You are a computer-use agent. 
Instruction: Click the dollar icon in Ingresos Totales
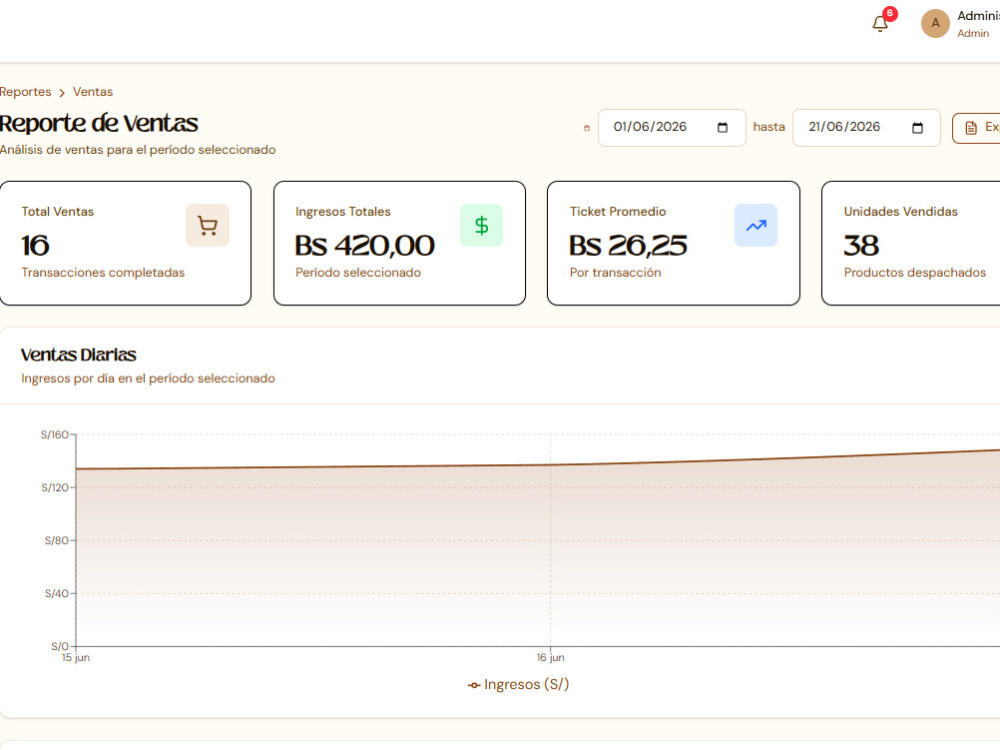482,225
